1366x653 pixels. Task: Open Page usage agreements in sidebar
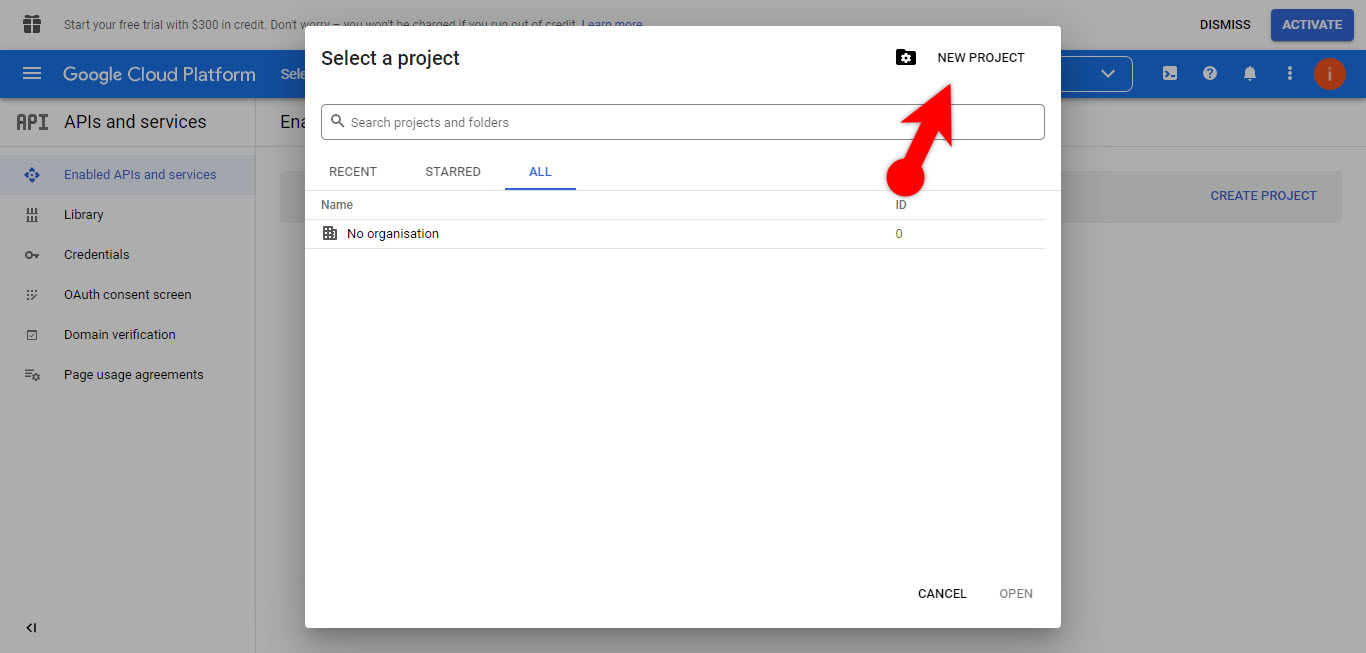click(x=128, y=375)
